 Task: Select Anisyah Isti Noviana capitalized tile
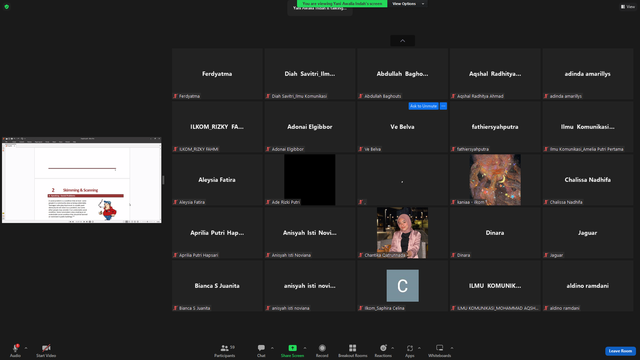pyautogui.click(x=310, y=233)
